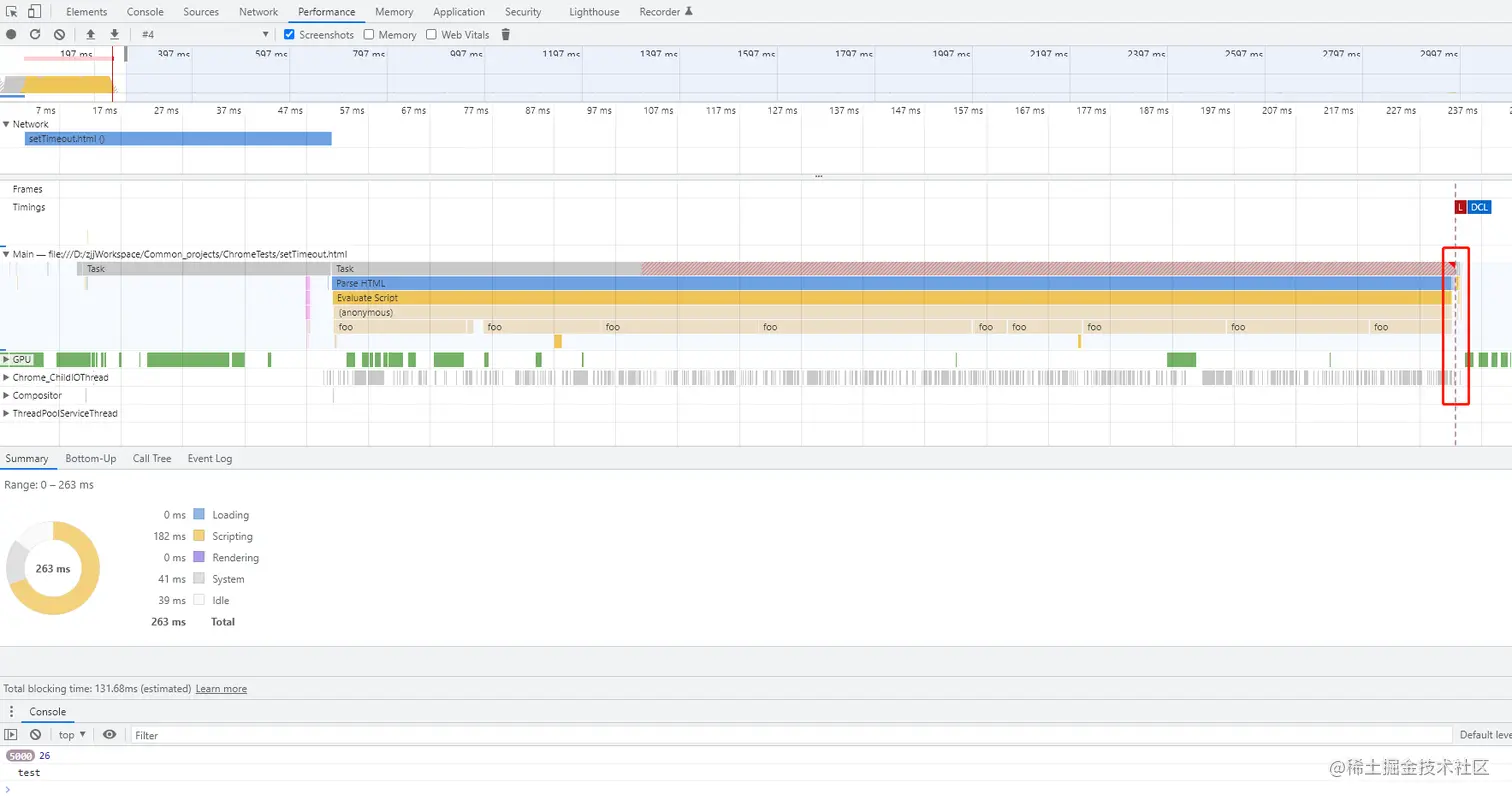This screenshot has height=800, width=1512.
Task: Toggle the device toolbar icon
Action: (34, 12)
